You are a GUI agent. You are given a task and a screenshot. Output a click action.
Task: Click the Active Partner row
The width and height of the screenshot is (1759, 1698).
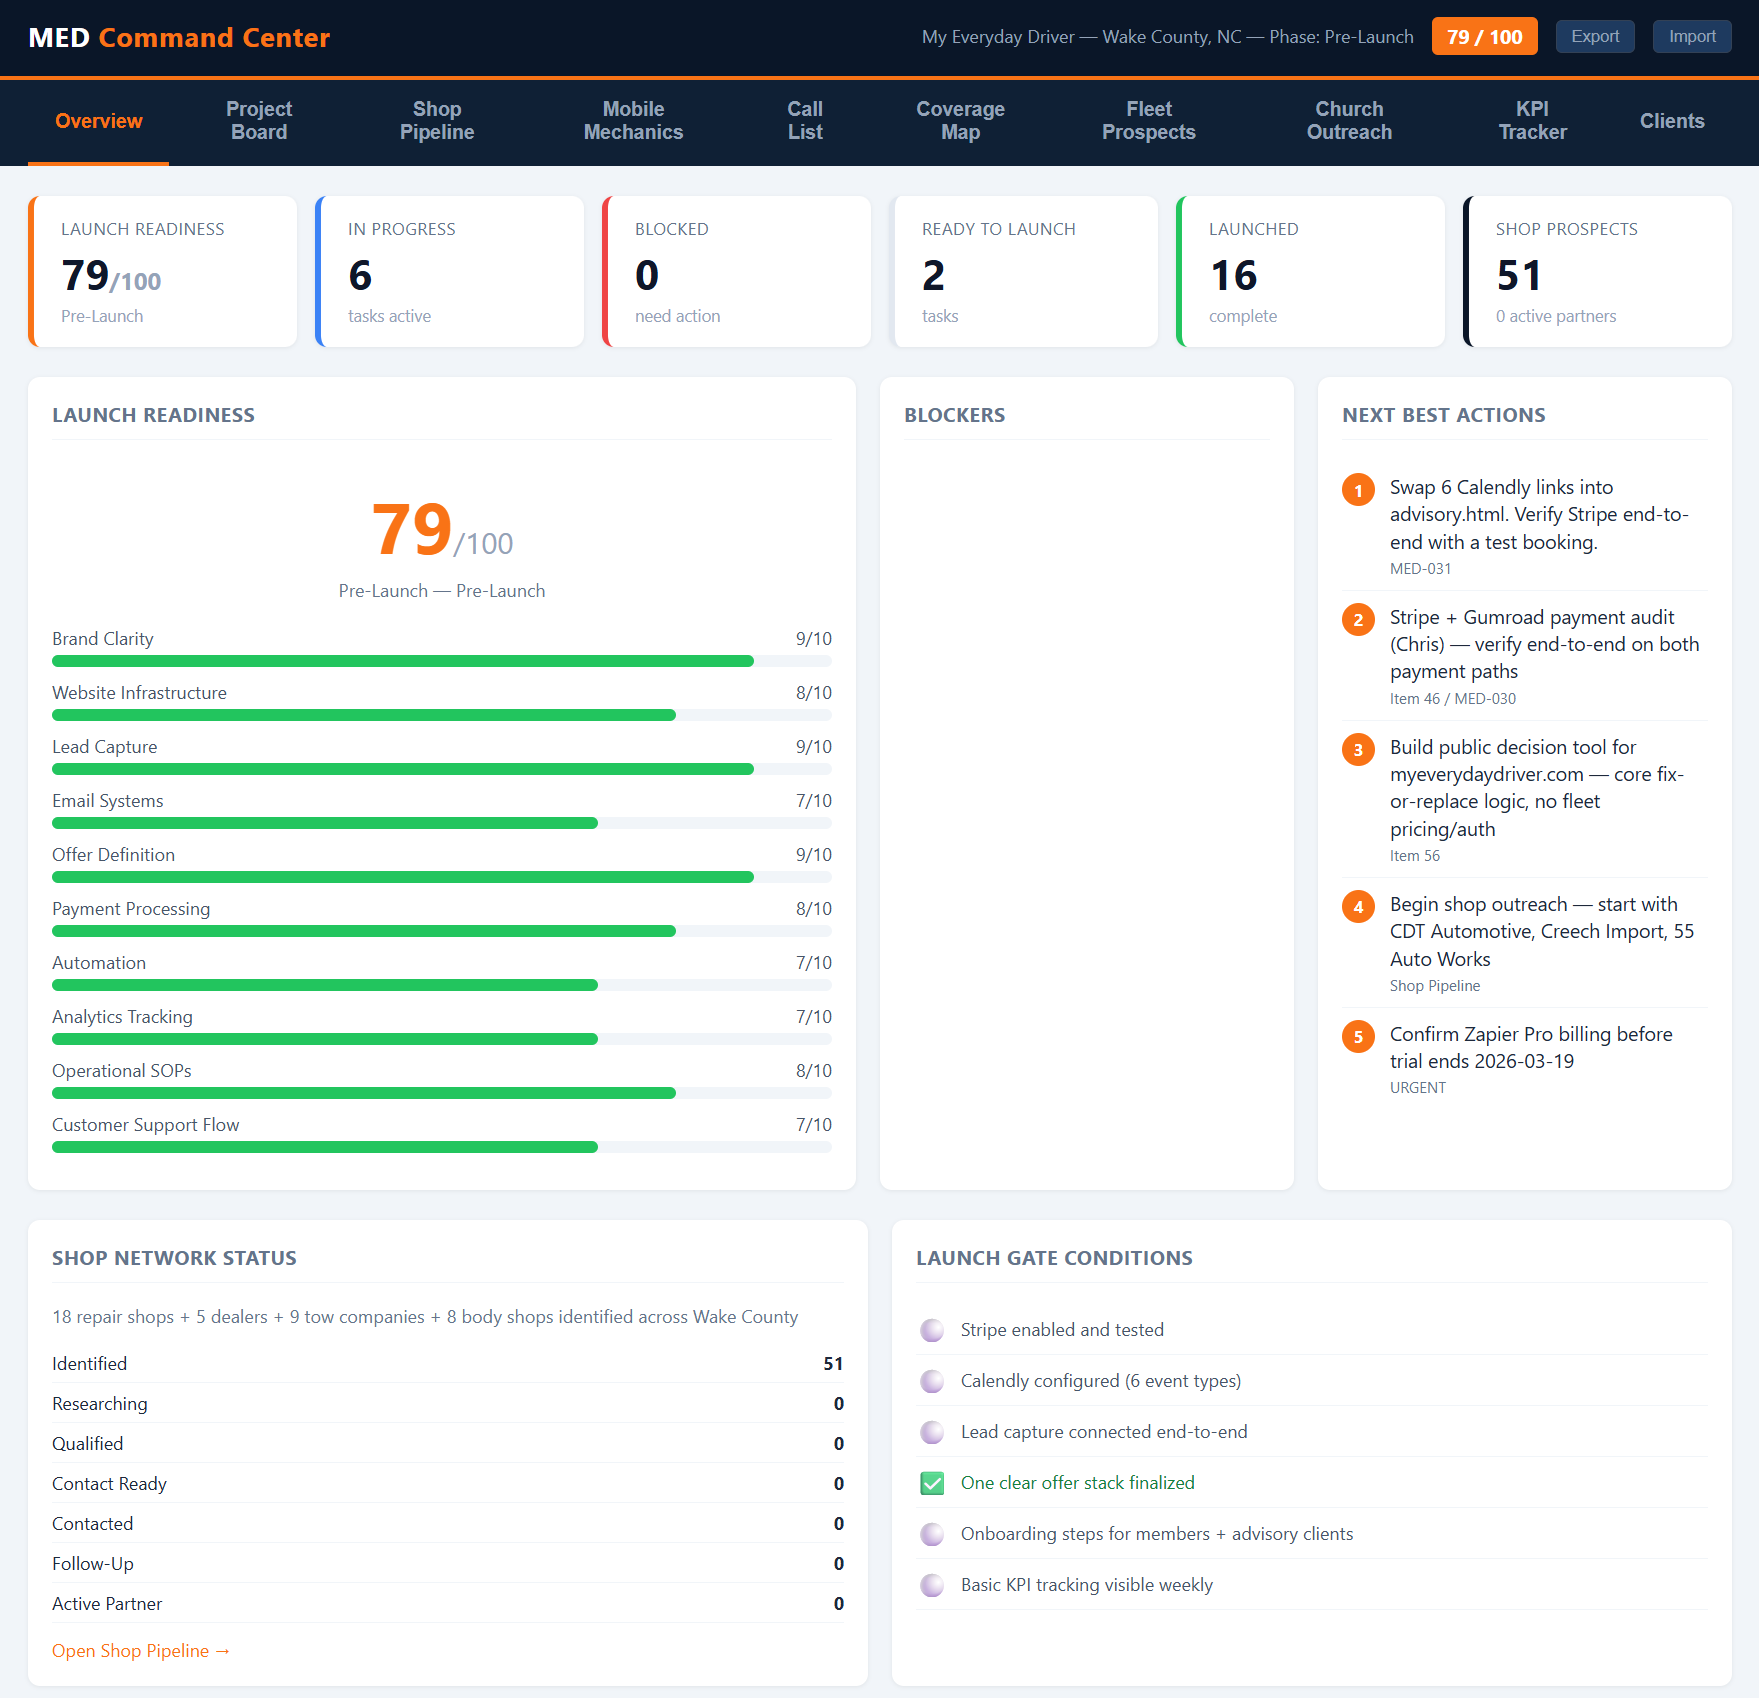[x=448, y=1604]
